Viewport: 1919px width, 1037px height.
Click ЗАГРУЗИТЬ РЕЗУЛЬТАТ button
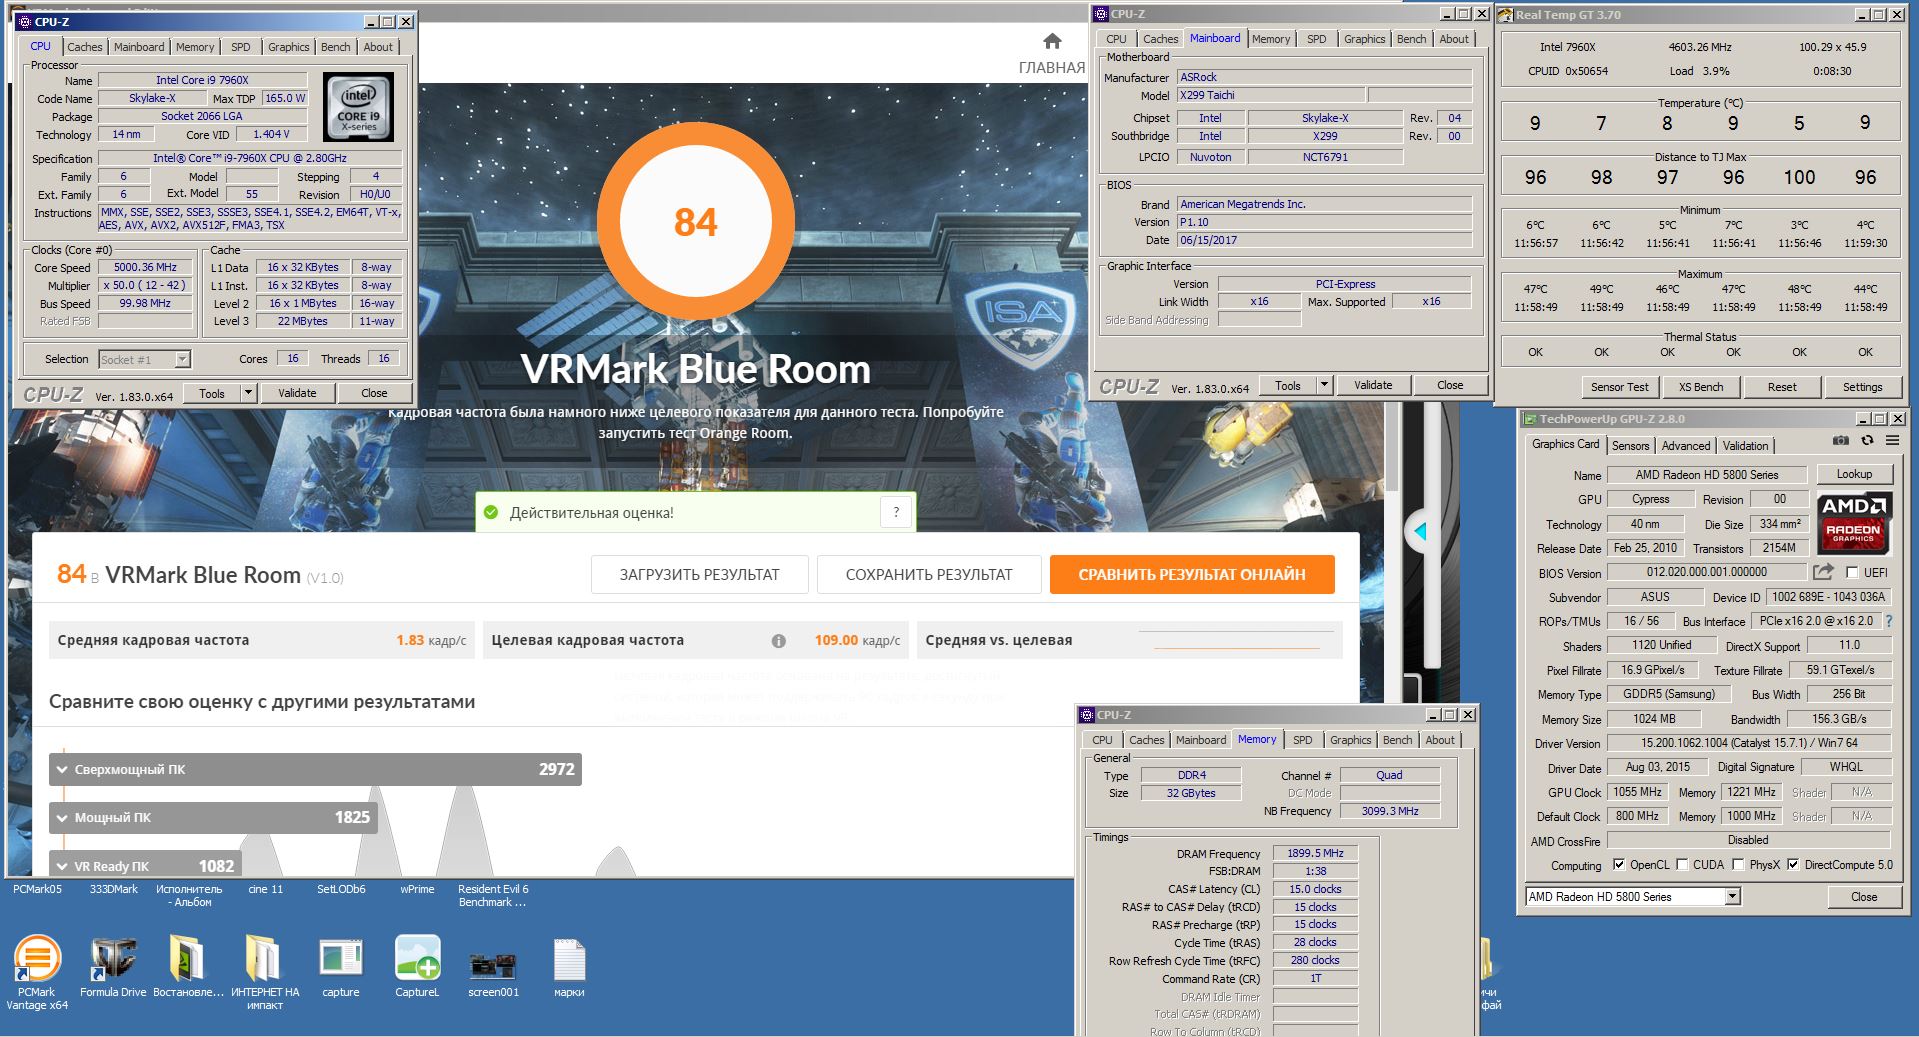pyautogui.click(x=699, y=574)
